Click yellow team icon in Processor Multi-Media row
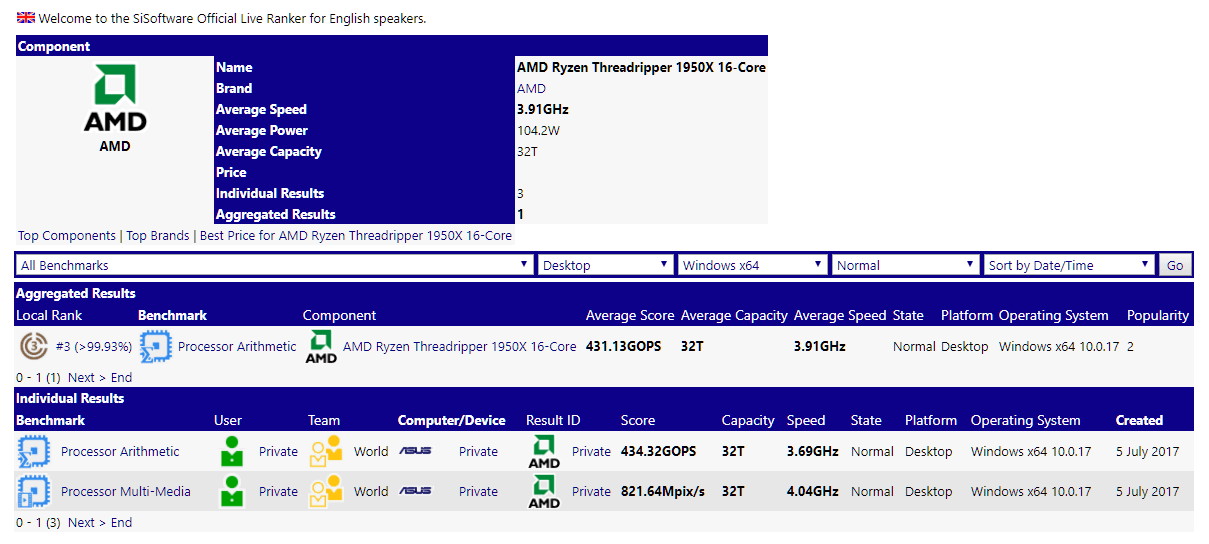This screenshot has width=1209, height=544. pos(325,492)
